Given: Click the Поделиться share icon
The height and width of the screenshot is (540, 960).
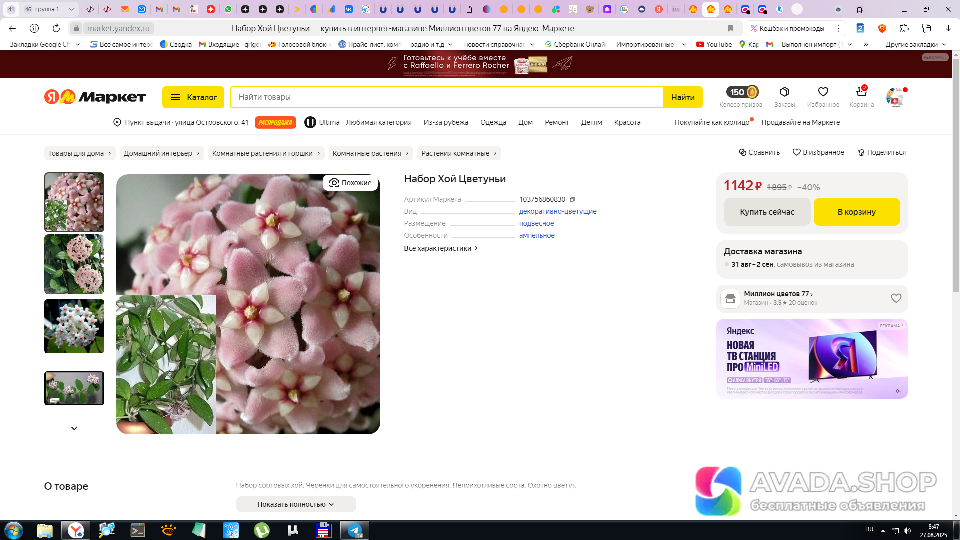Looking at the screenshot, I should [x=880, y=153].
